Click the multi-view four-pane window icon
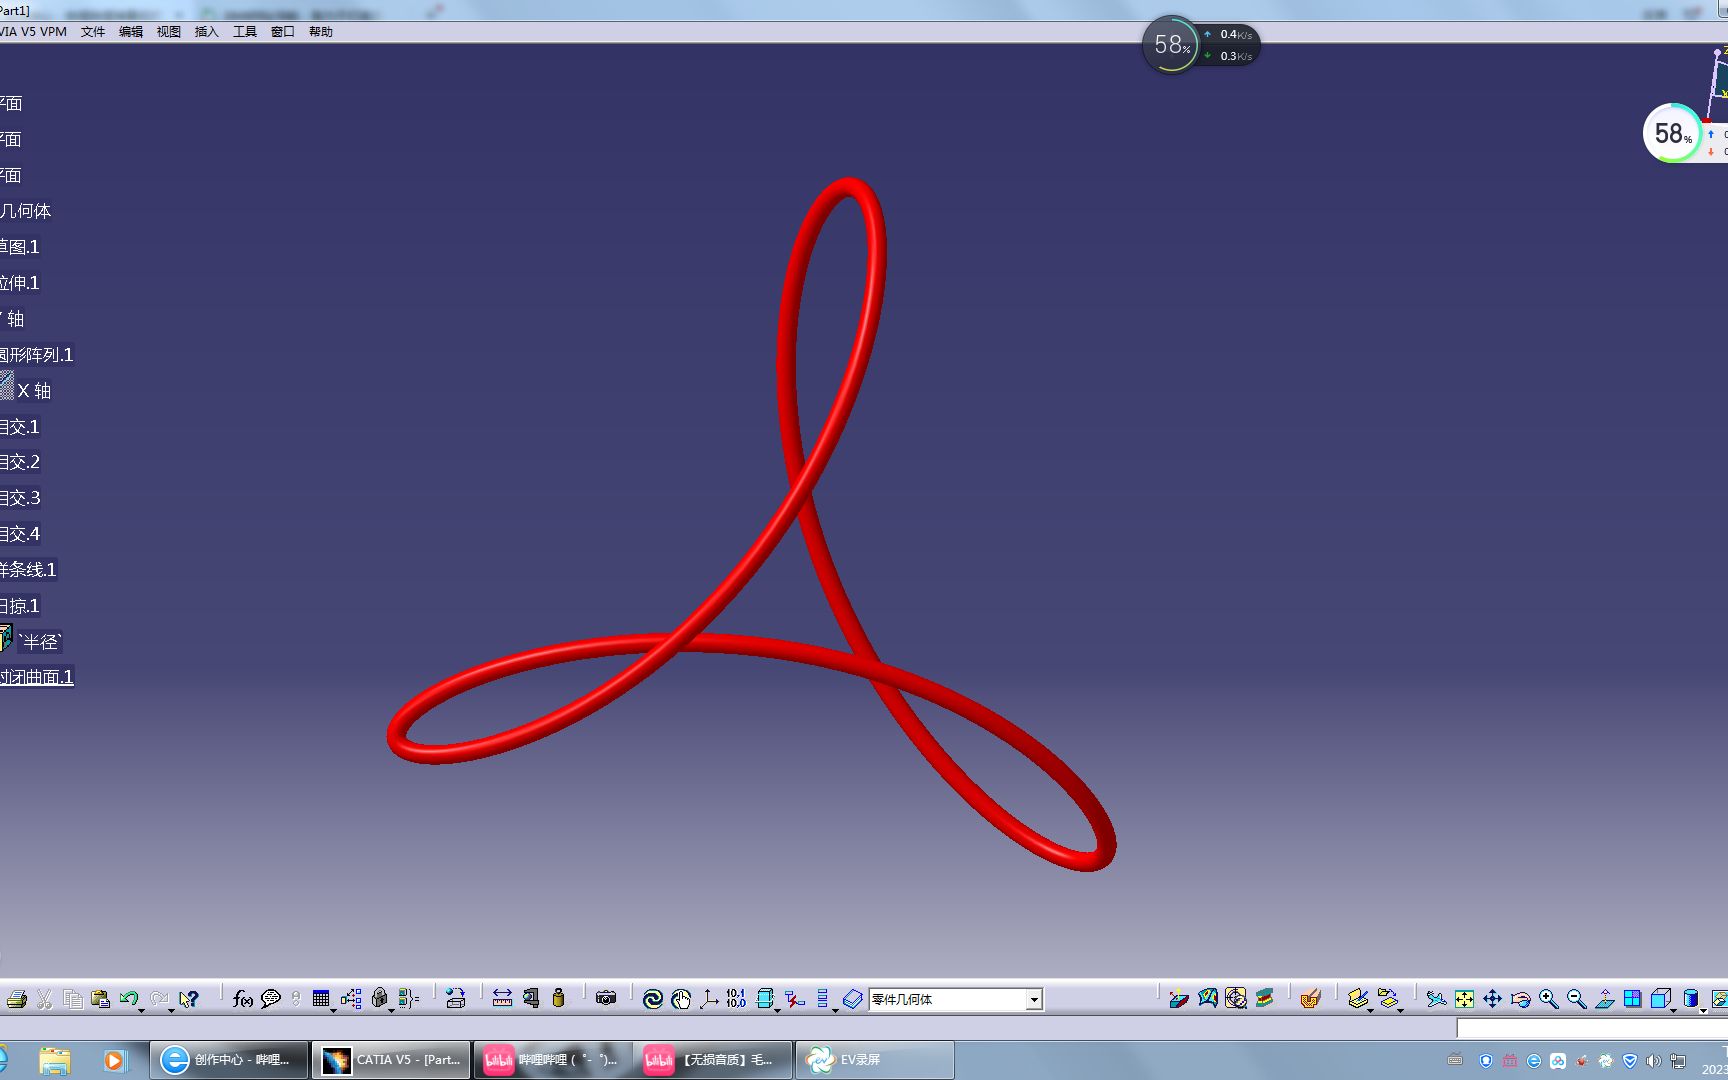The width and height of the screenshot is (1728, 1080). [x=1632, y=998]
